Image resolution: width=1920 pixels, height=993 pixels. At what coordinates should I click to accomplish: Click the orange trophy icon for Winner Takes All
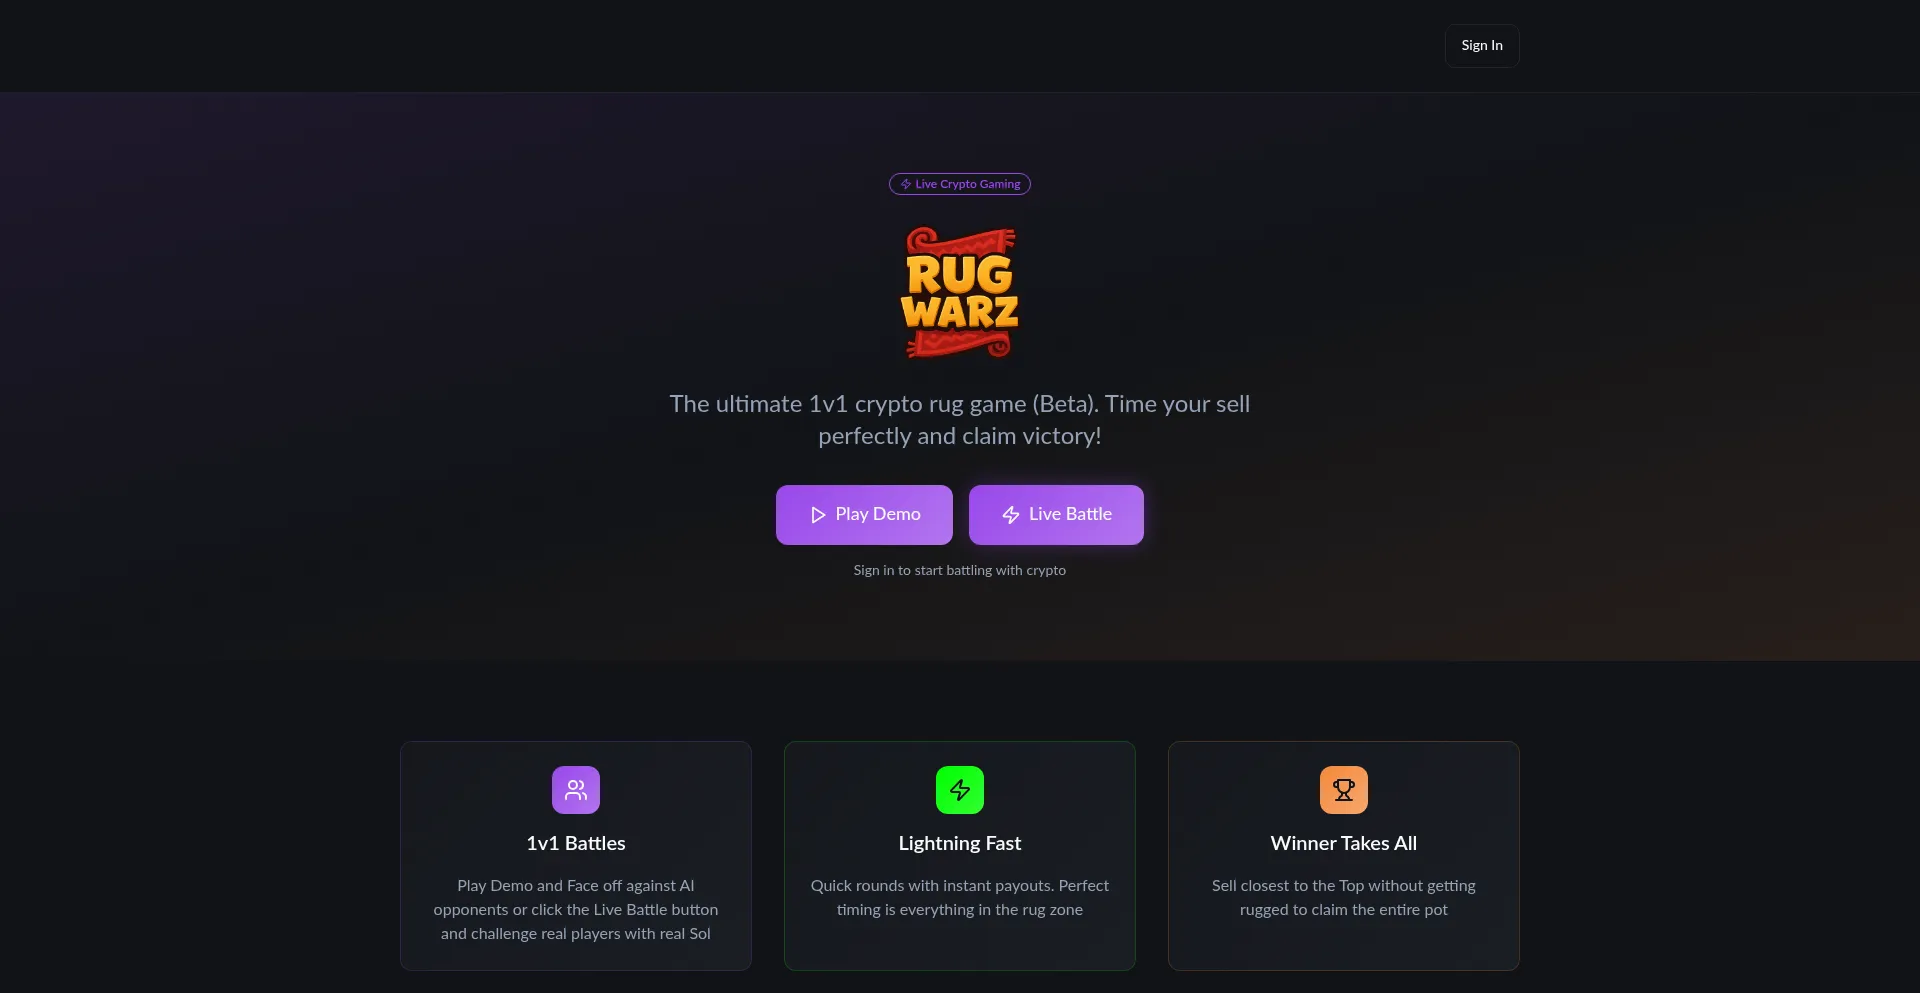[1344, 790]
